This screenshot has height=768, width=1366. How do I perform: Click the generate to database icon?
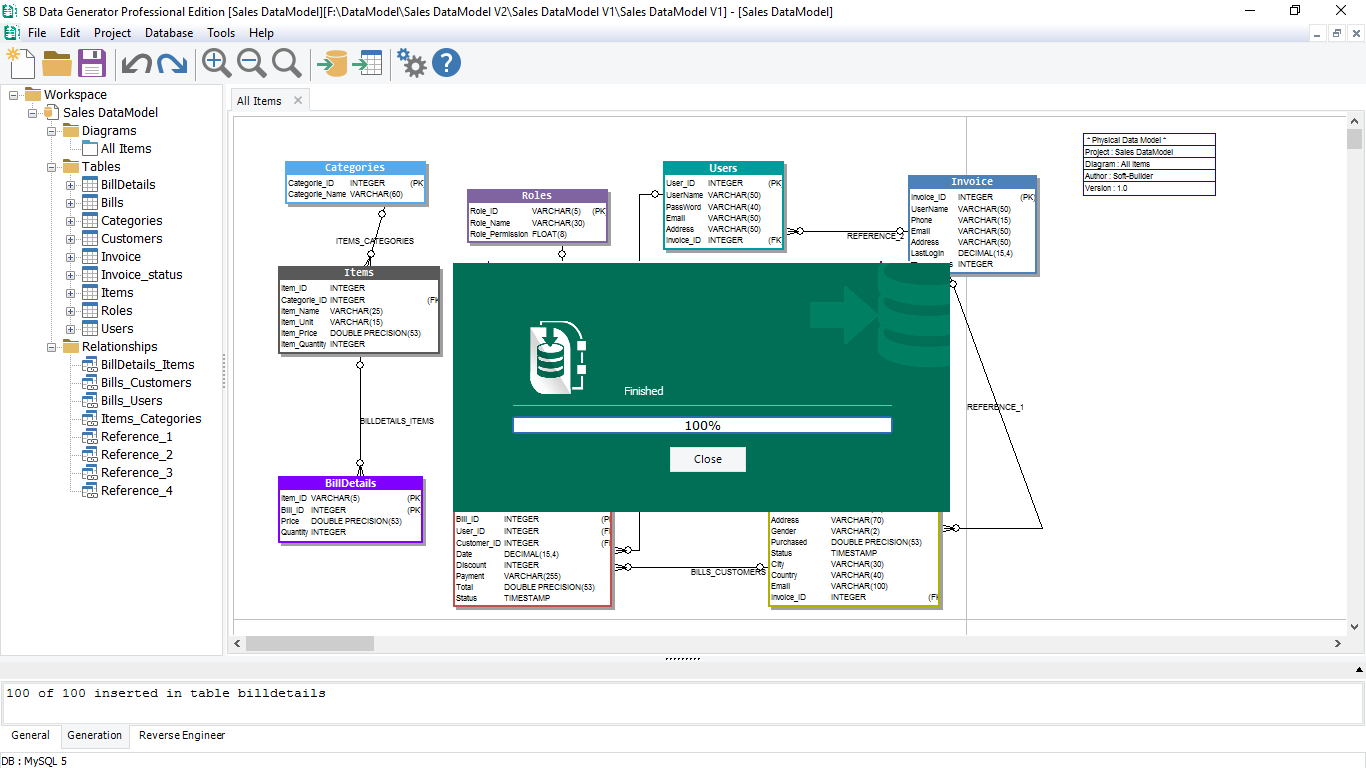coord(331,64)
